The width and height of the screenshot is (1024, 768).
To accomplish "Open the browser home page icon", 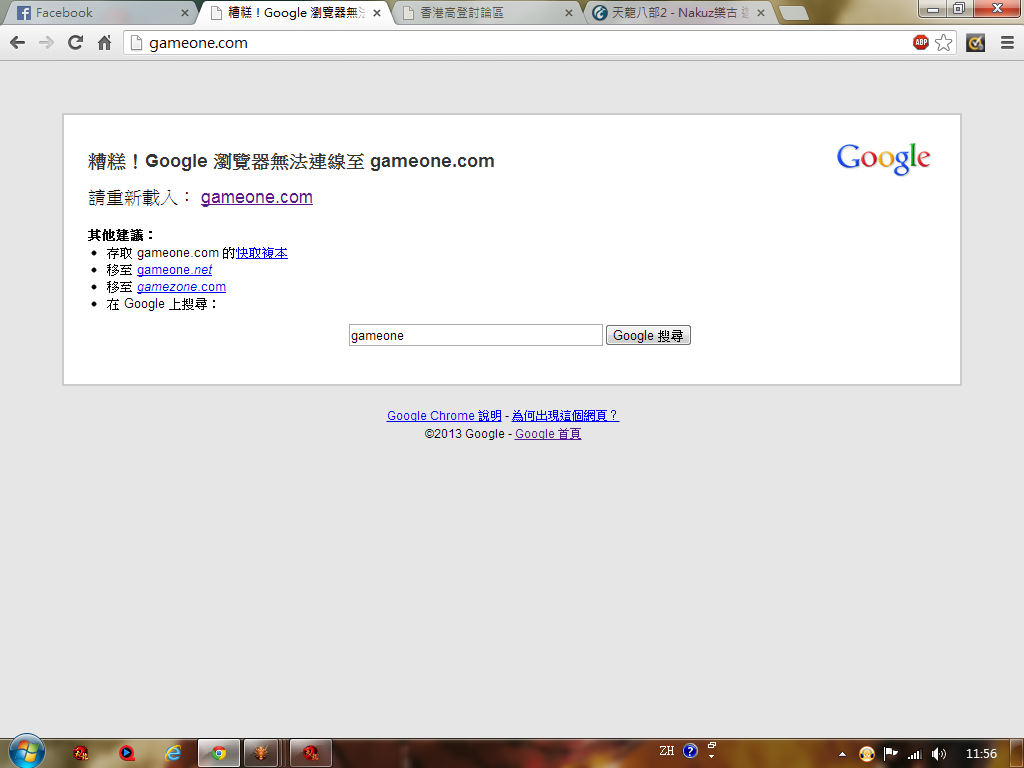I will 104,43.
